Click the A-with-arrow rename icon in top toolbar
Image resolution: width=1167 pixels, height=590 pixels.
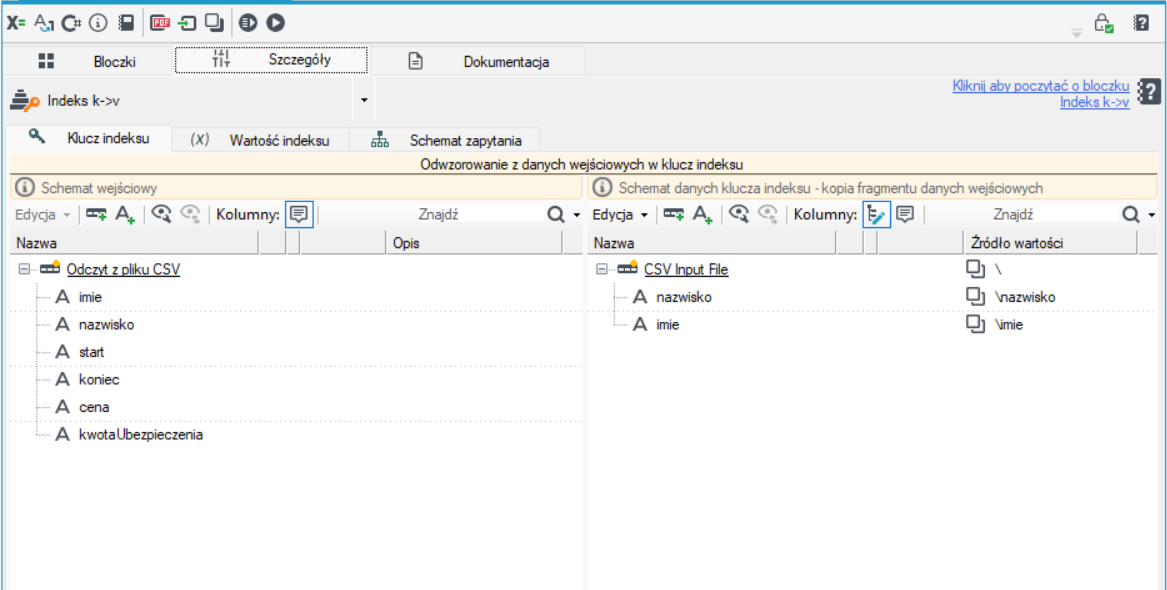coord(45,23)
